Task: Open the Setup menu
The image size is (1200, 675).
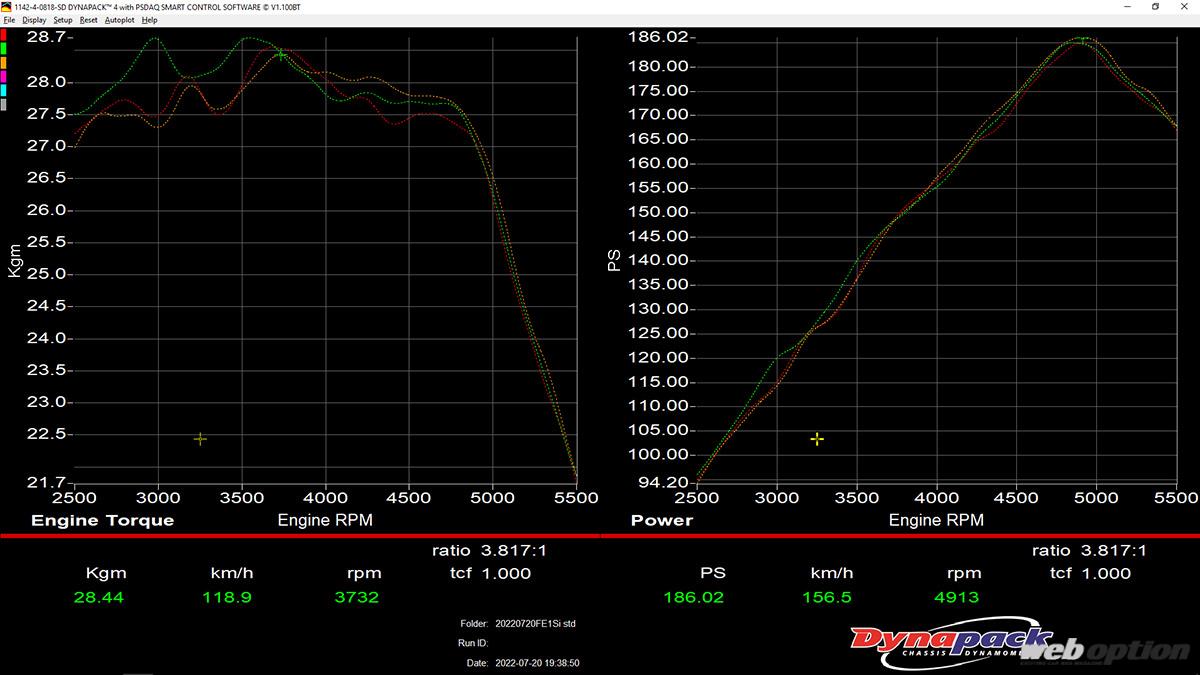Action: pyautogui.click(x=63, y=20)
